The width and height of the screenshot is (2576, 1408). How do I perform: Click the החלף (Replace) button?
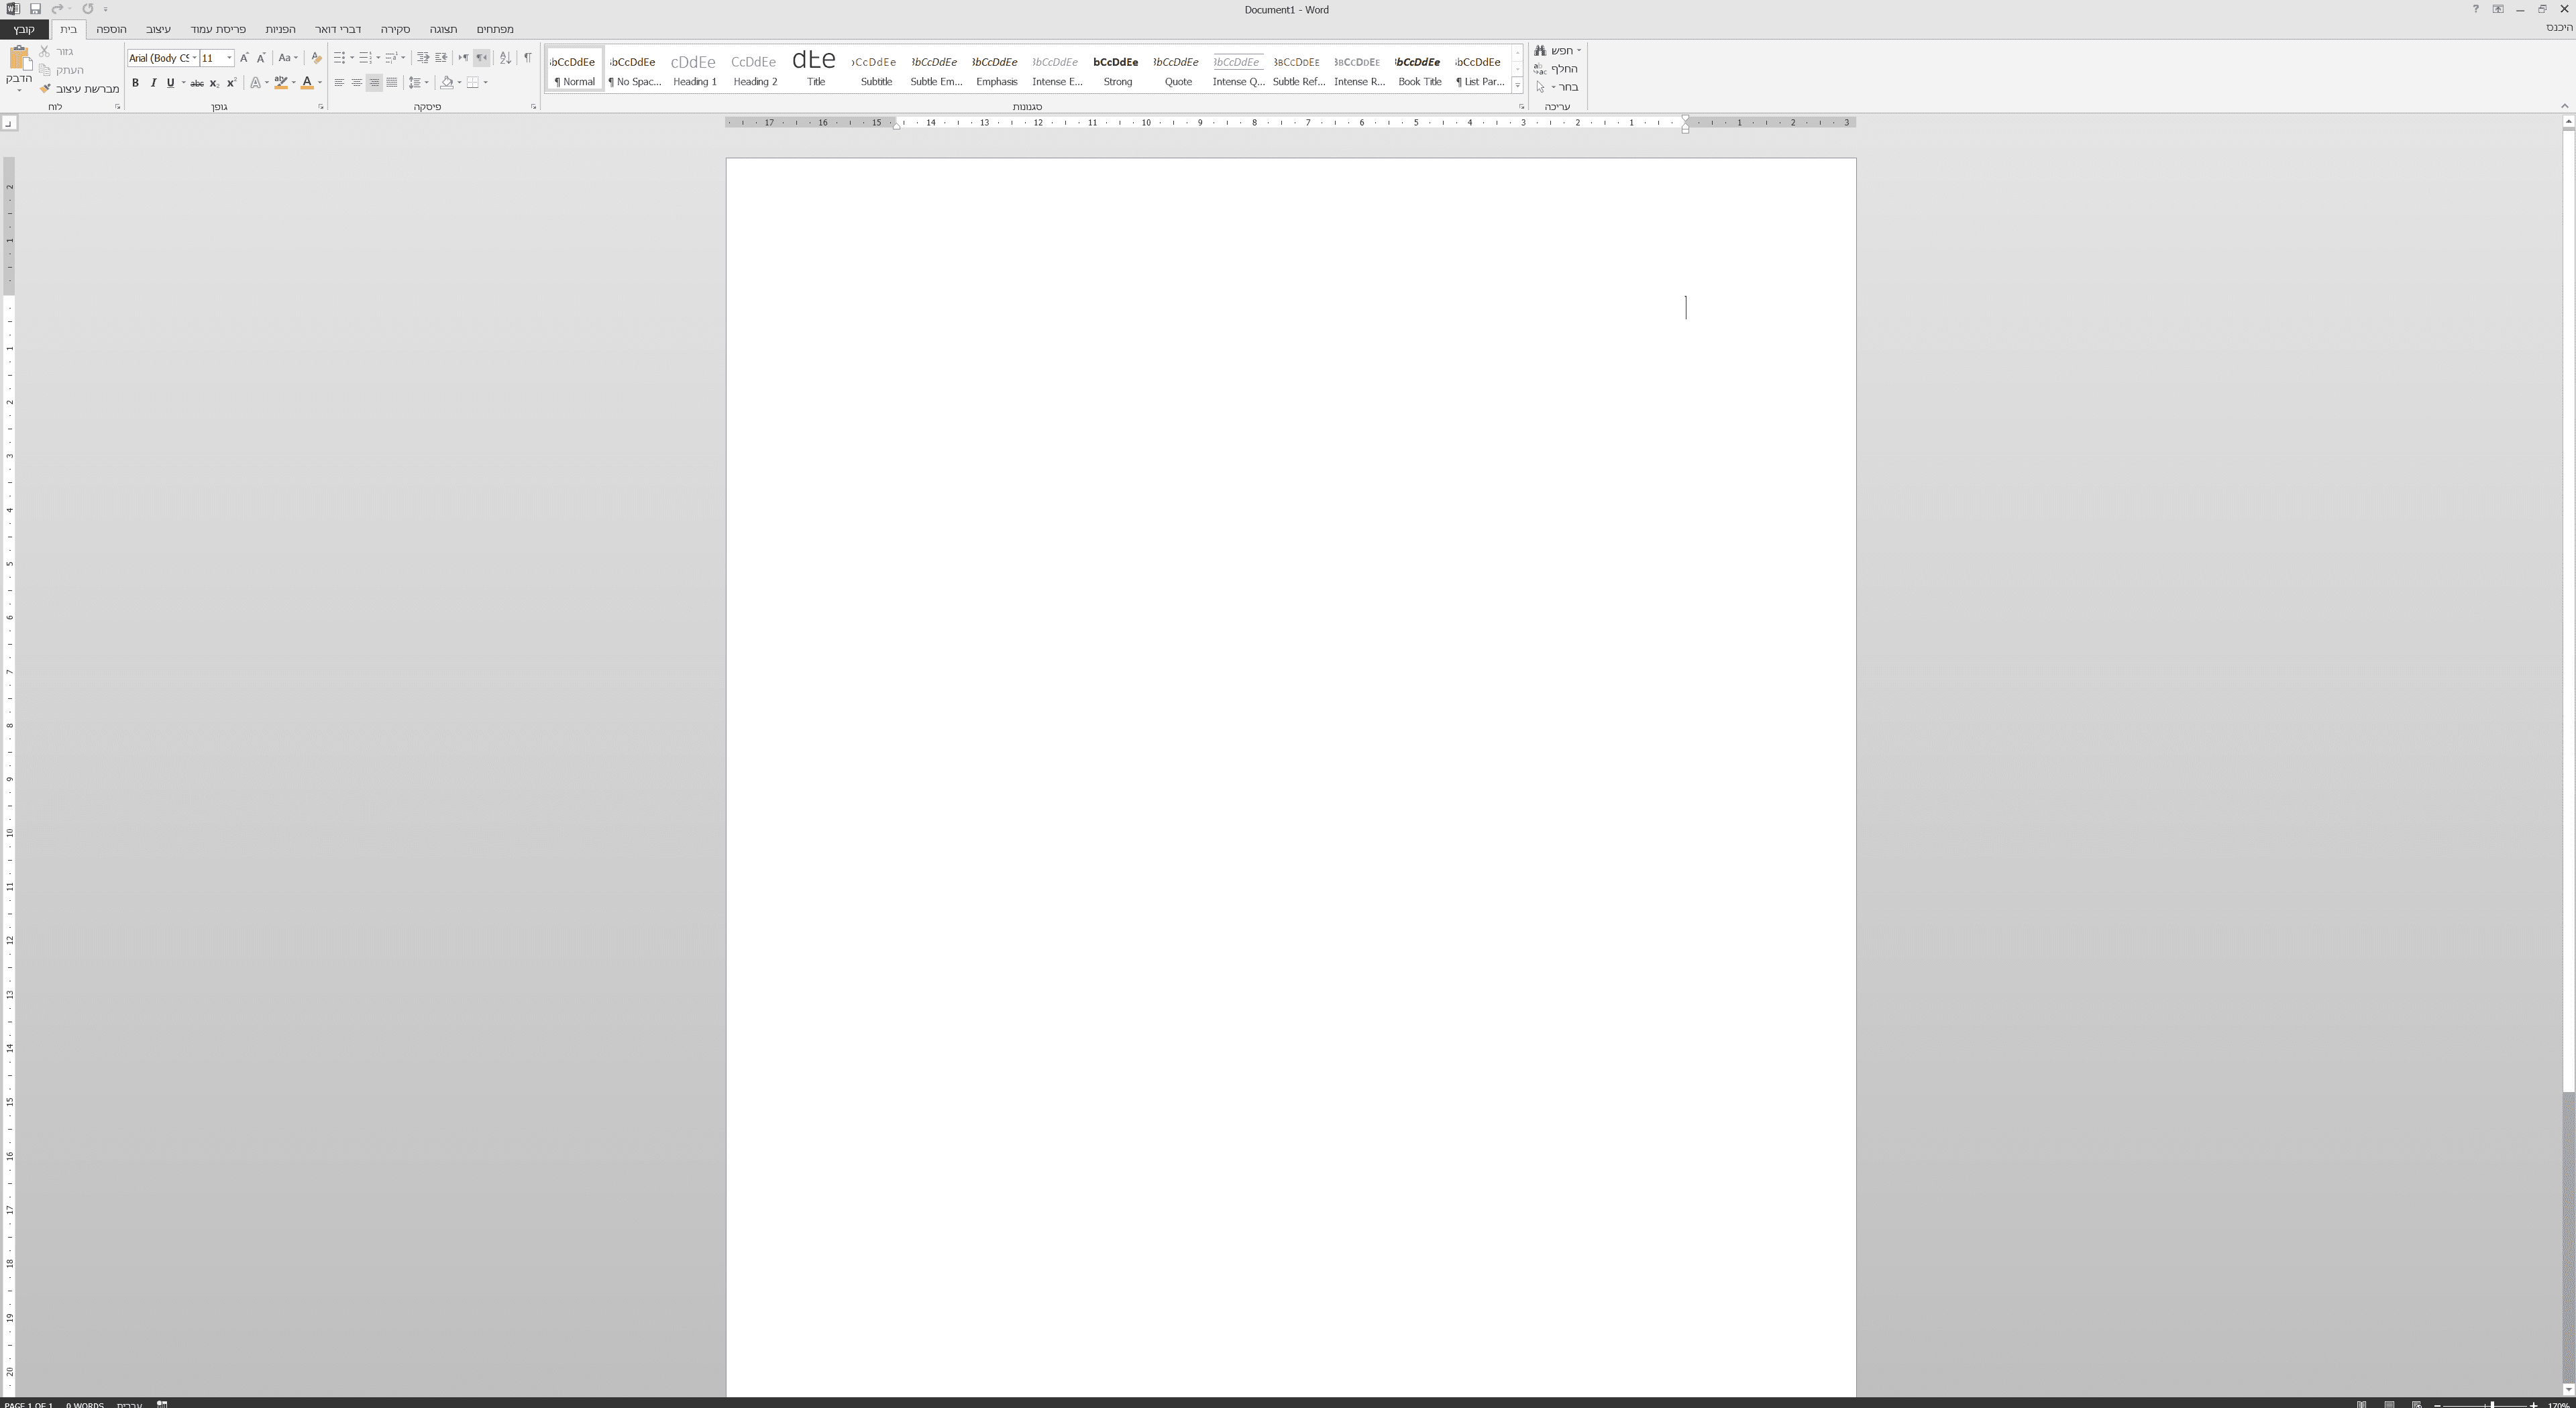click(x=1557, y=69)
